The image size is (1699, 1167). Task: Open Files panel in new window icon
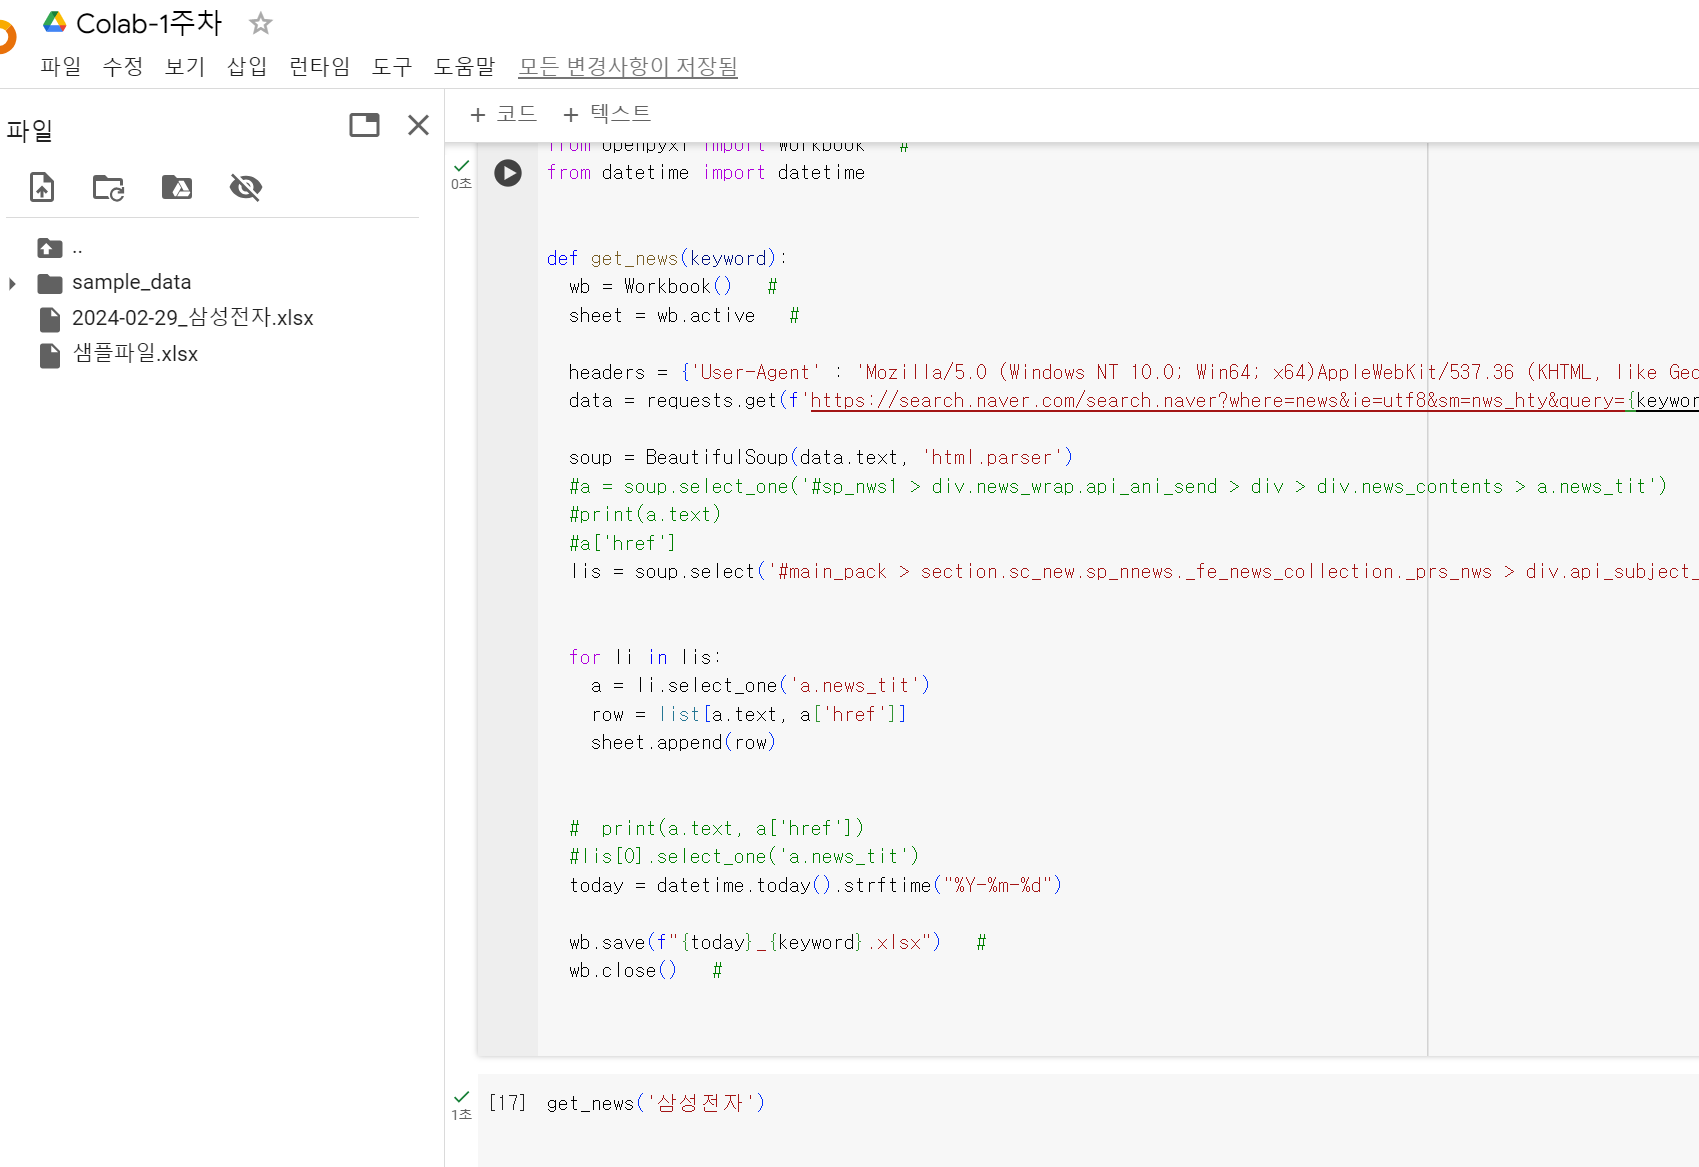coord(364,125)
